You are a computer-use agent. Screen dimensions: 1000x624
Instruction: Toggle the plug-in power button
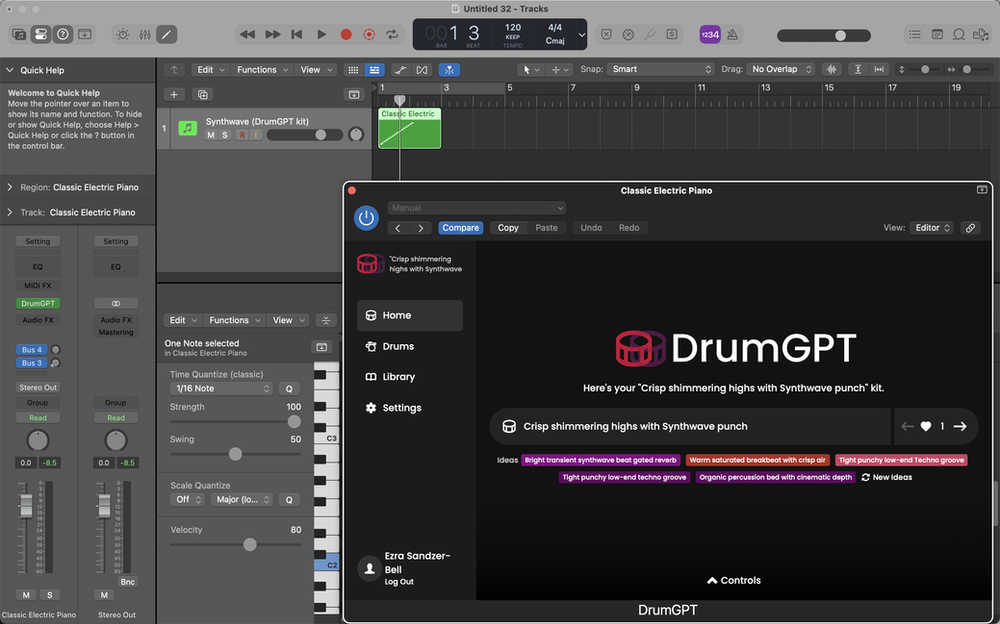(366, 218)
